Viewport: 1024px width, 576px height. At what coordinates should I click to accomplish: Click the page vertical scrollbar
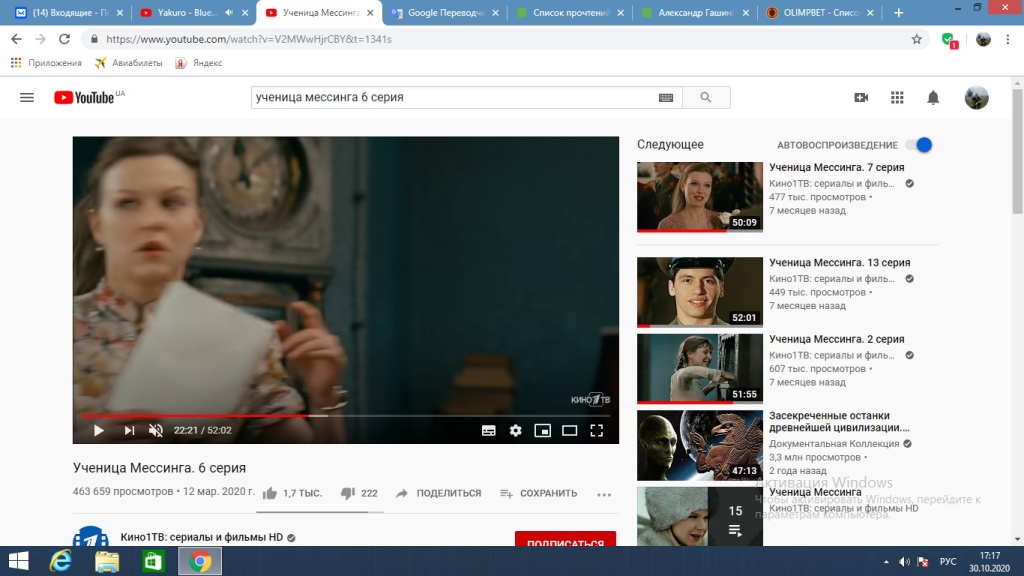1017,152
